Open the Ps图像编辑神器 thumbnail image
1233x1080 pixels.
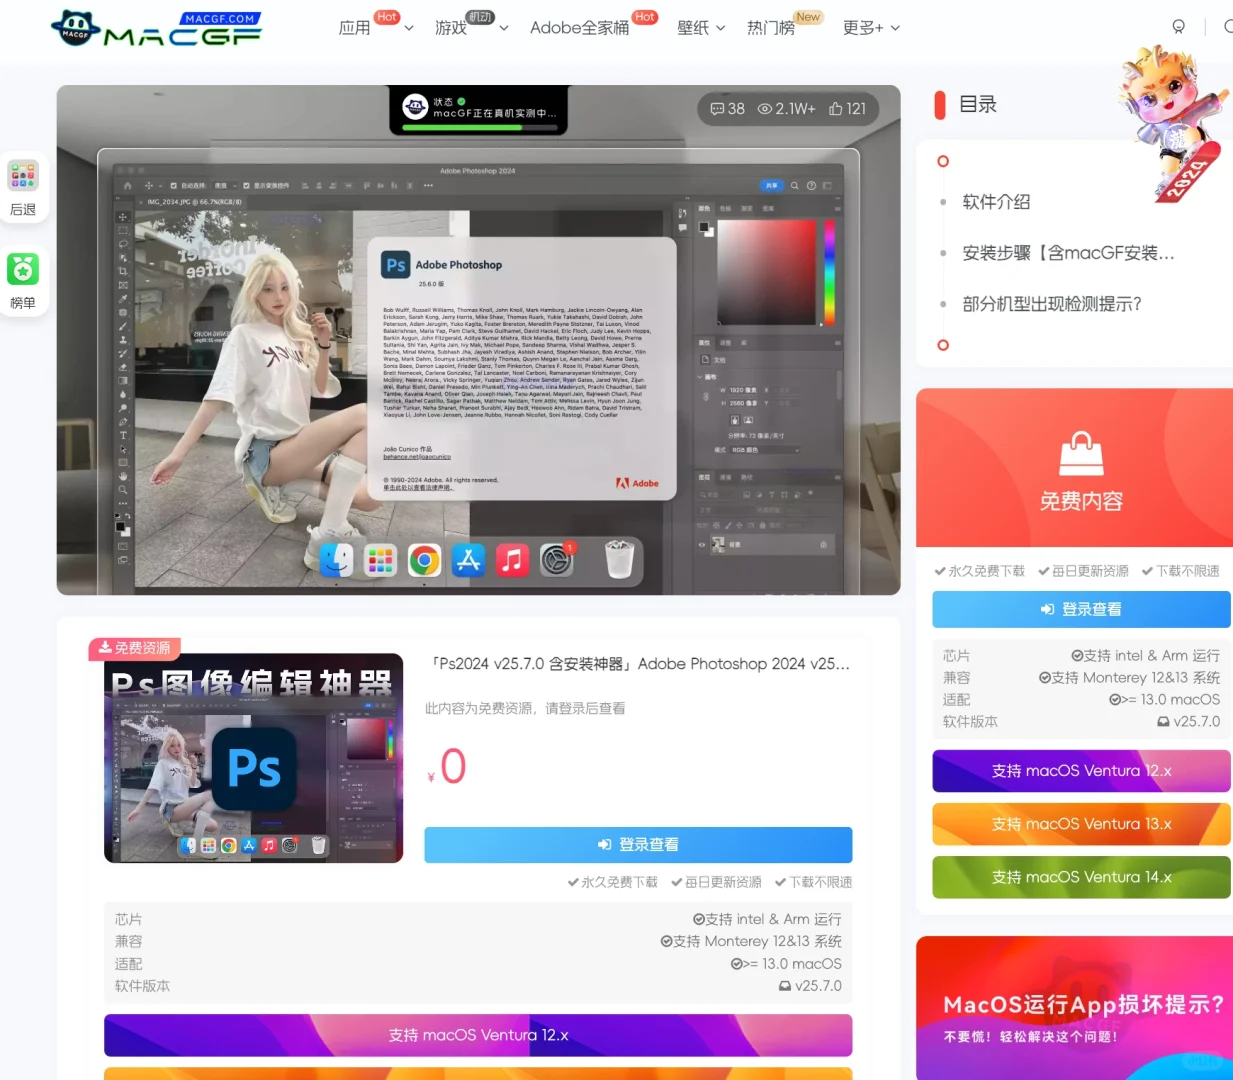point(253,758)
